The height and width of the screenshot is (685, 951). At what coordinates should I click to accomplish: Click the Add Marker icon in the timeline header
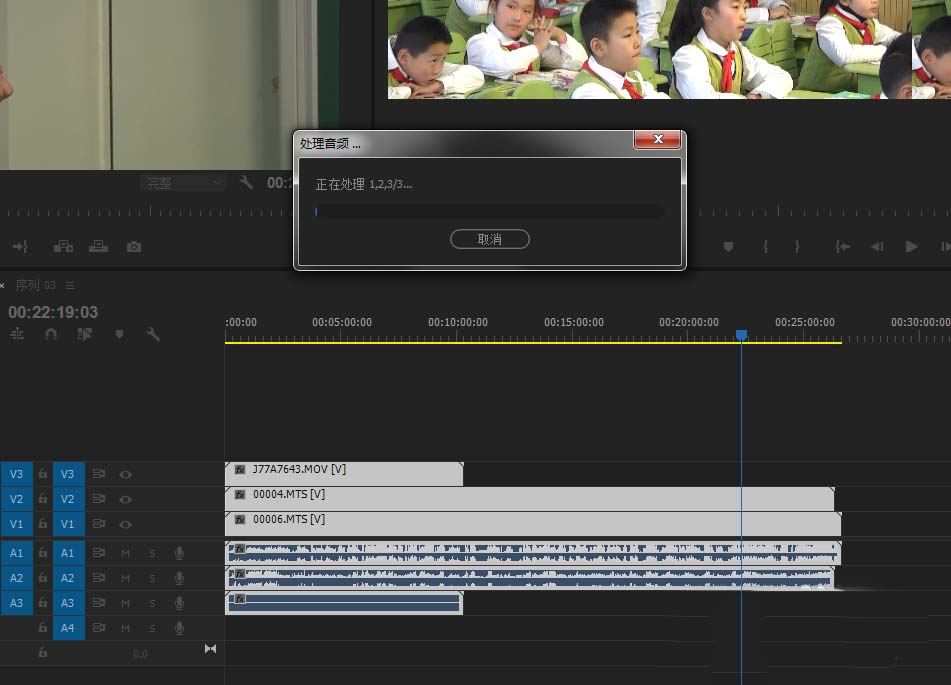[119, 334]
